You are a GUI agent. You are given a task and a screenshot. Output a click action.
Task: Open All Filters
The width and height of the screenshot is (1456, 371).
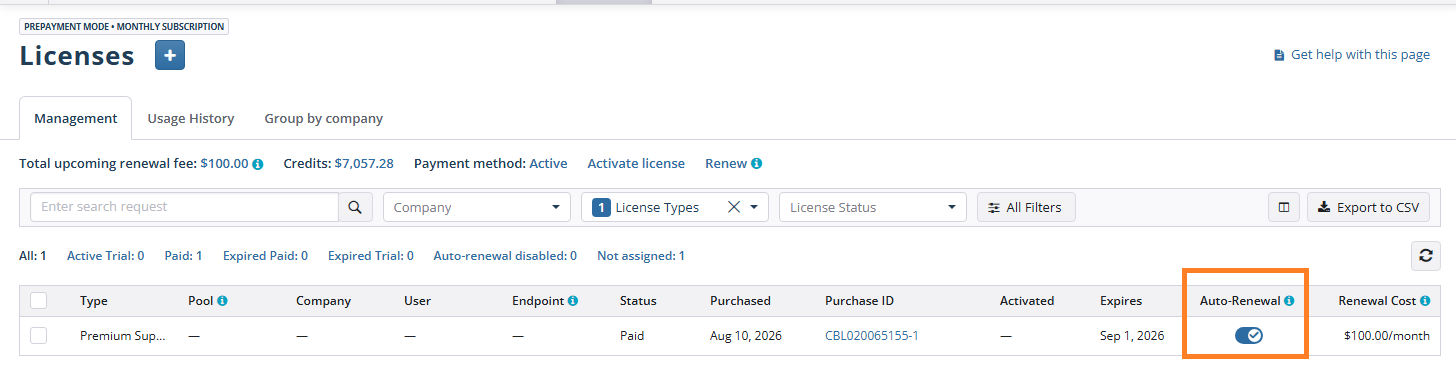click(x=1026, y=207)
